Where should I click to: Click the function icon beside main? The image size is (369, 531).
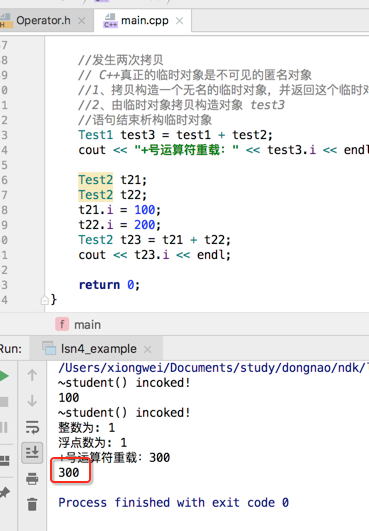pos(62,324)
